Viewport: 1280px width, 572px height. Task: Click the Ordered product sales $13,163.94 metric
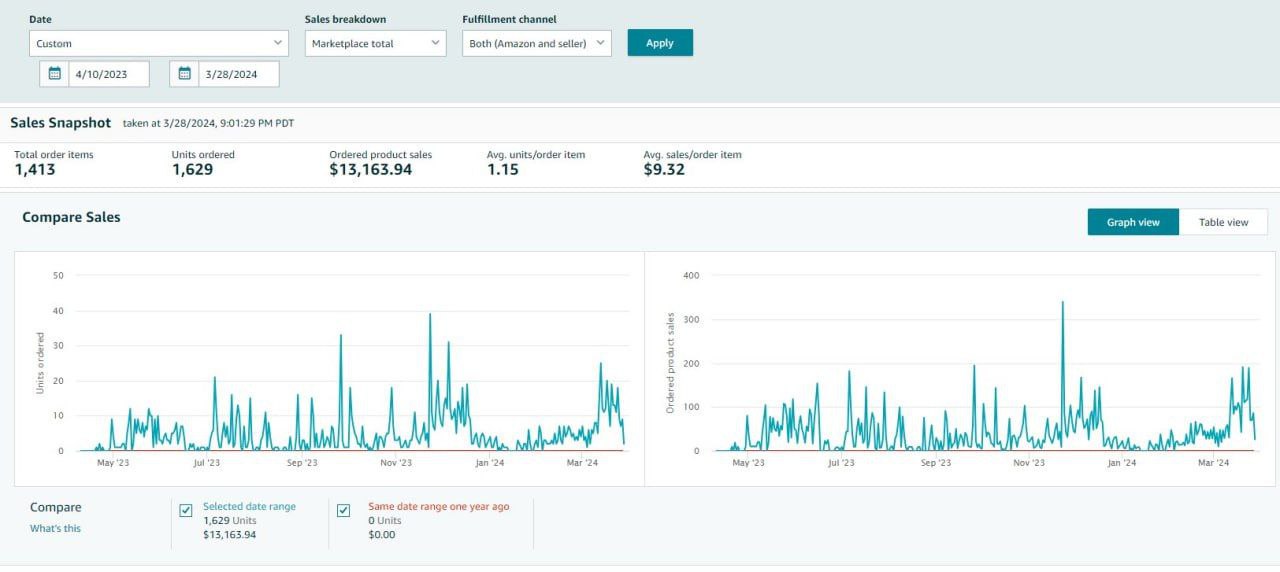coord(370,170)
